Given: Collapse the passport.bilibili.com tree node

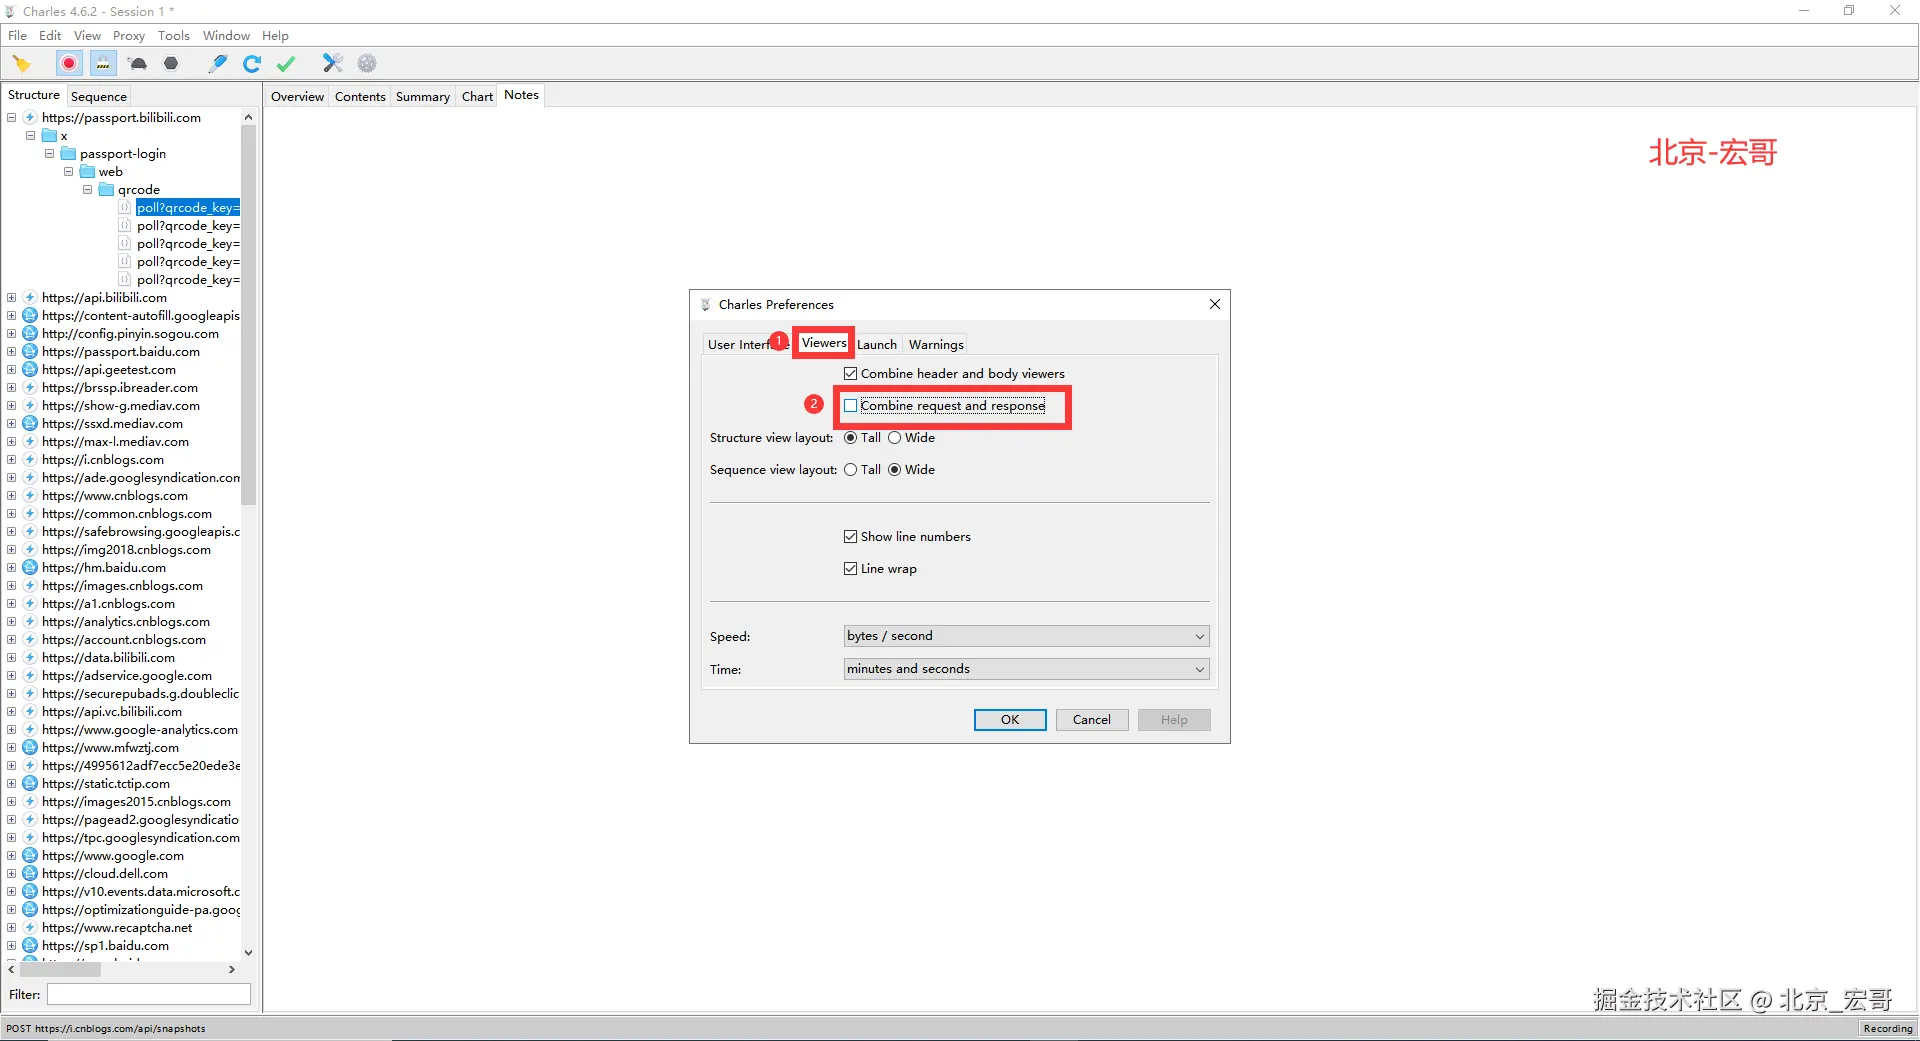Looking at the screenshot, I should coord(11,118).
